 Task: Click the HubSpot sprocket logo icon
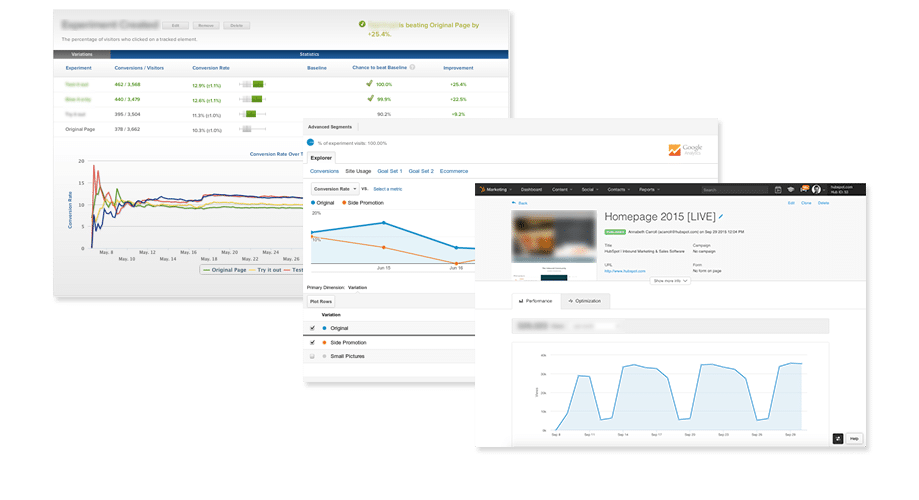[482, 189]
